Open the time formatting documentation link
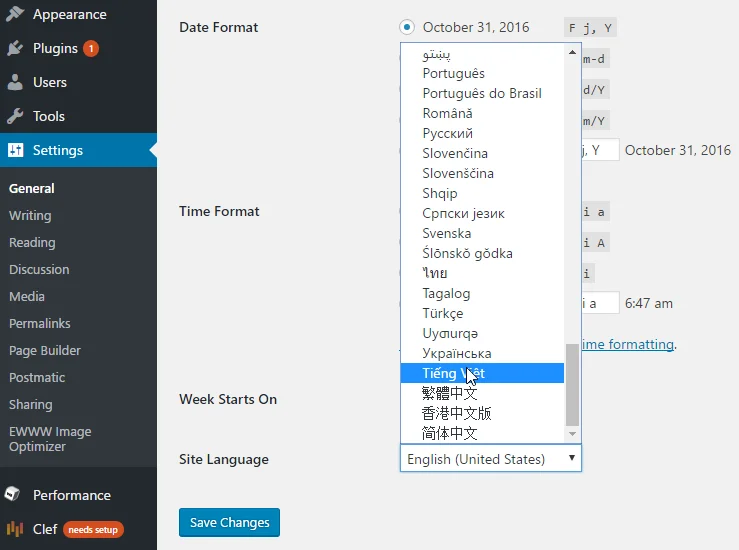This screenshot has width=739, height=550. [x=627, y=344]
